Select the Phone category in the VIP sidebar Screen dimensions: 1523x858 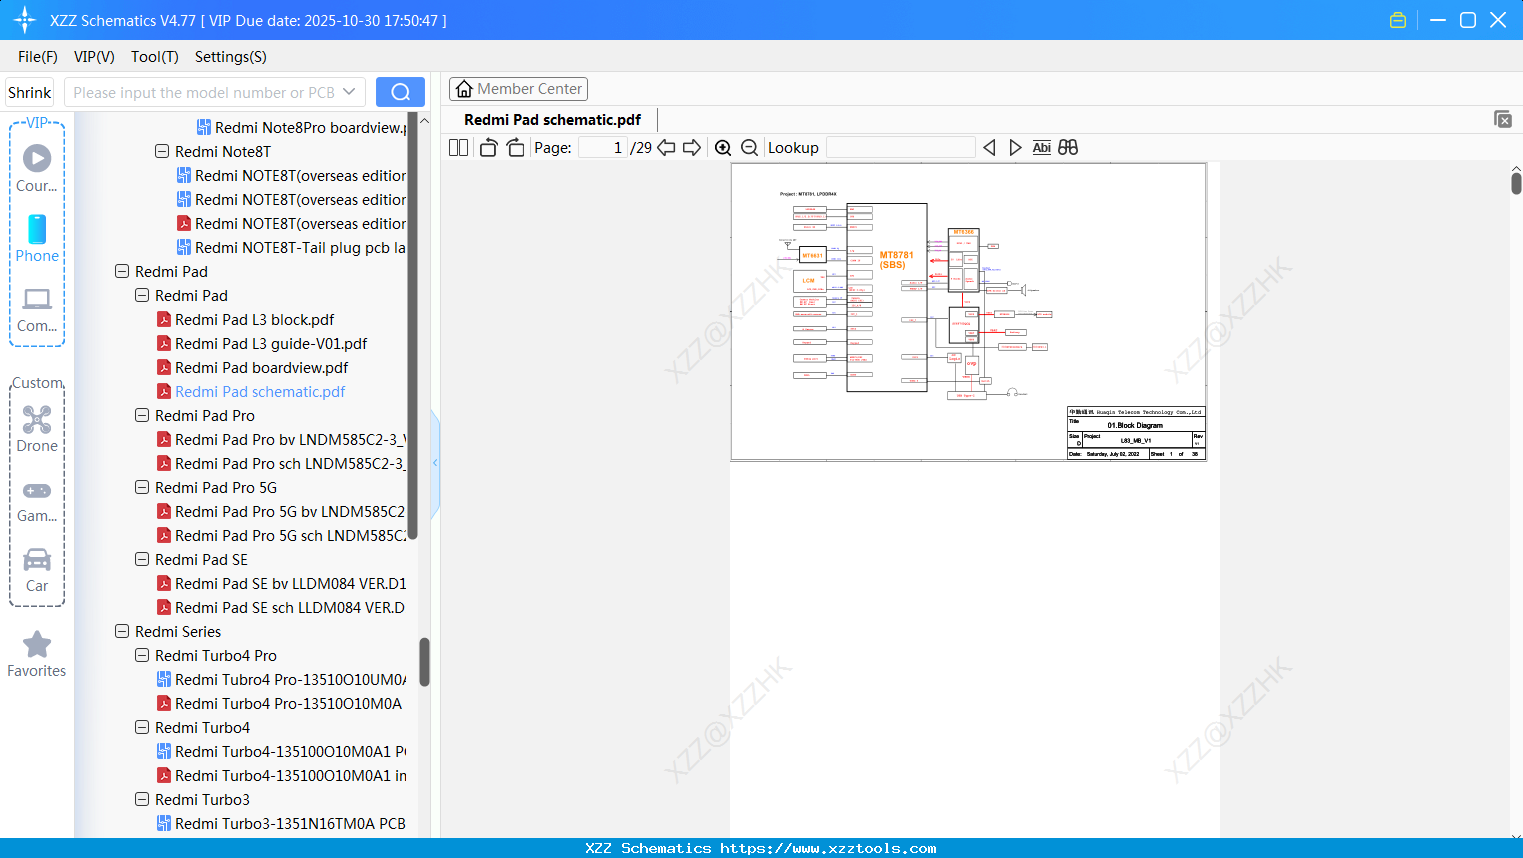pyautogui.click(x=37, y=240)
